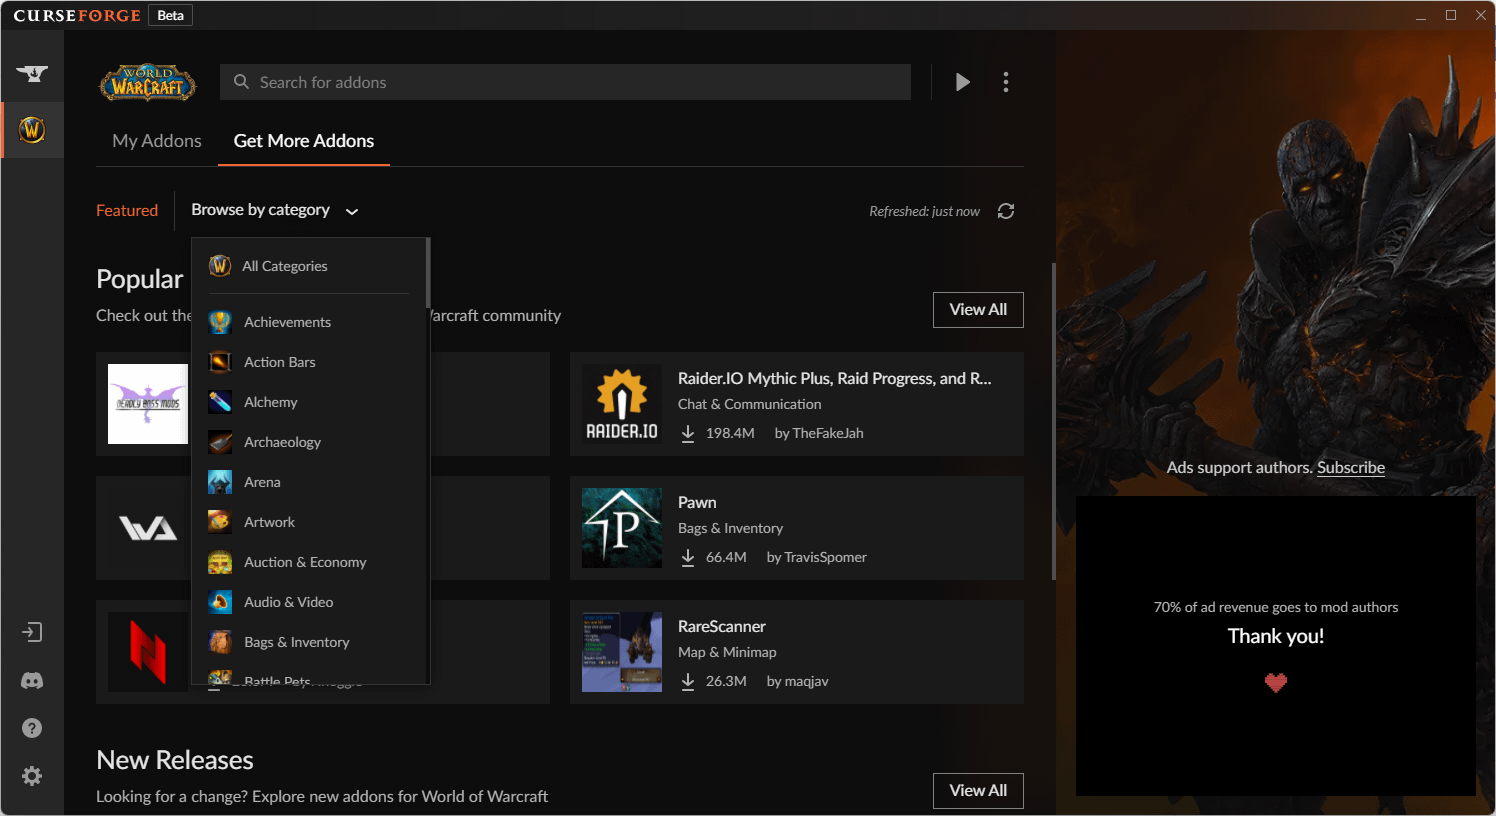Switch to the My Addons tab

[157, 141]
